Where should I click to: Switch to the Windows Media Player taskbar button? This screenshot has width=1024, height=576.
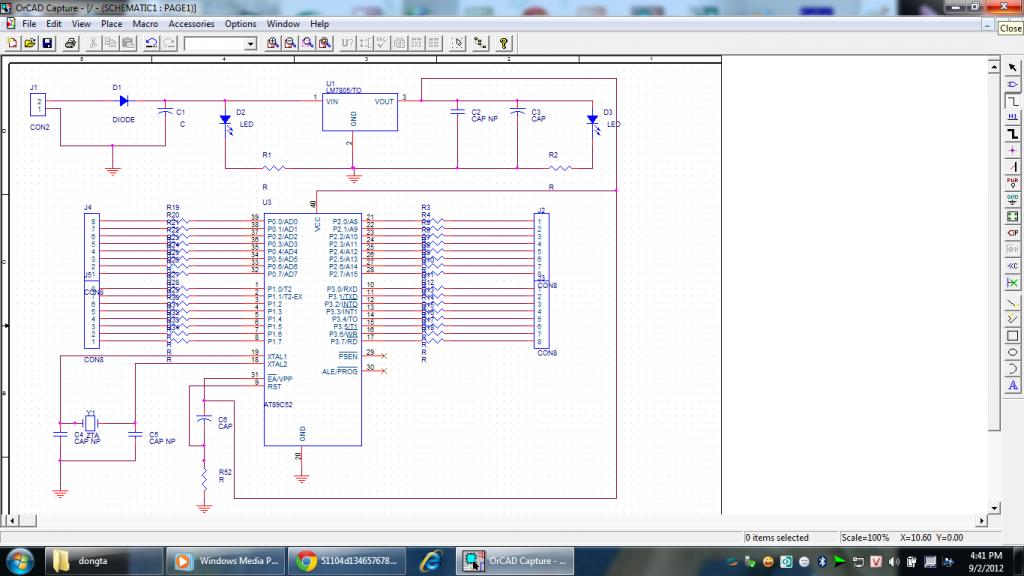(227, 561)
